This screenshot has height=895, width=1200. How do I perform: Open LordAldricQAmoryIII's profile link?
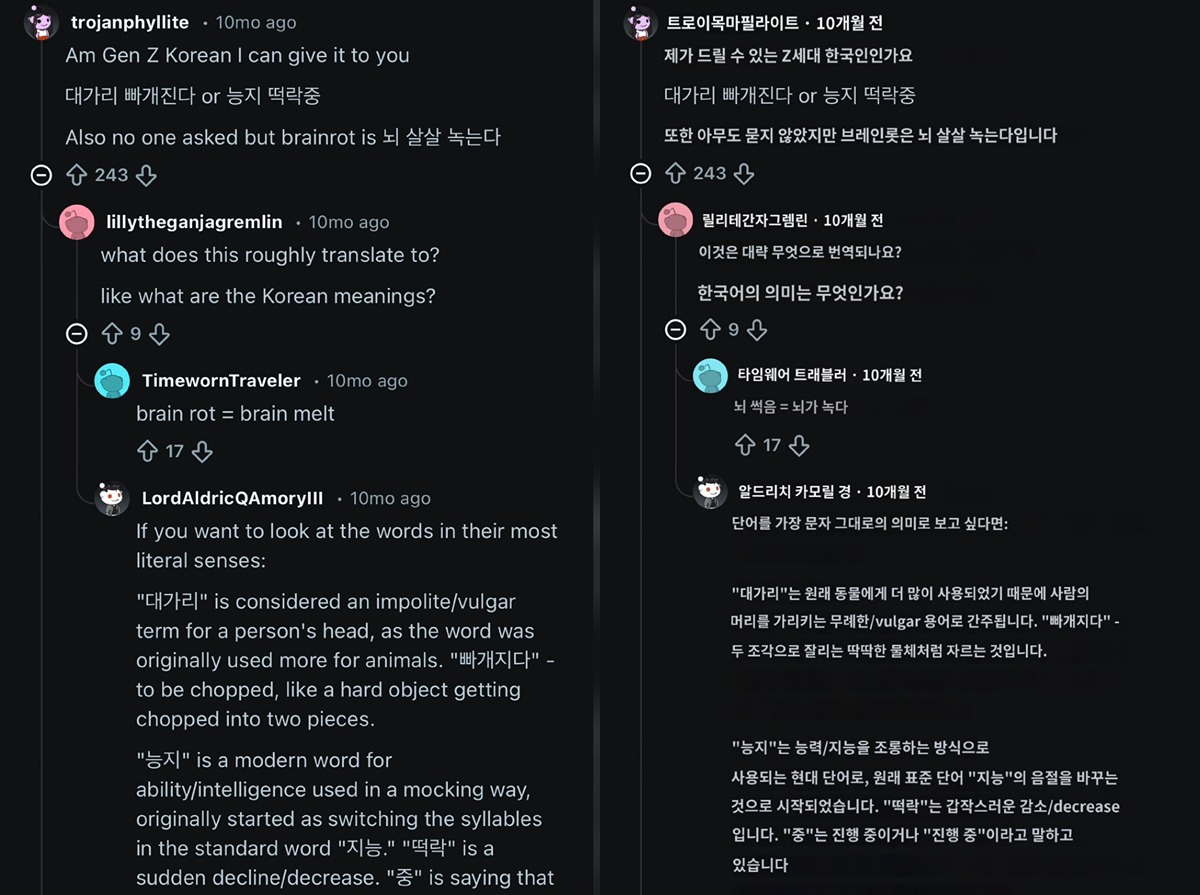click(x=232, y=498)
